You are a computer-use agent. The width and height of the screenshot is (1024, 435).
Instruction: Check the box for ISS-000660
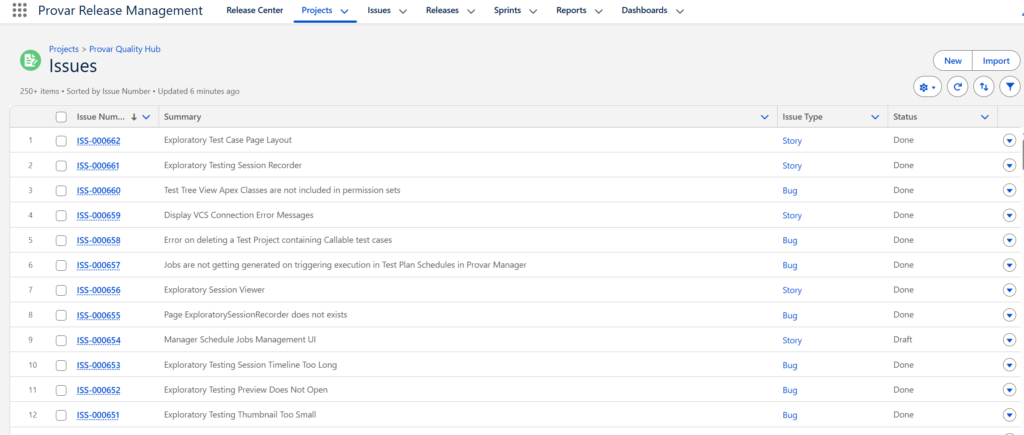coord(61,191)
